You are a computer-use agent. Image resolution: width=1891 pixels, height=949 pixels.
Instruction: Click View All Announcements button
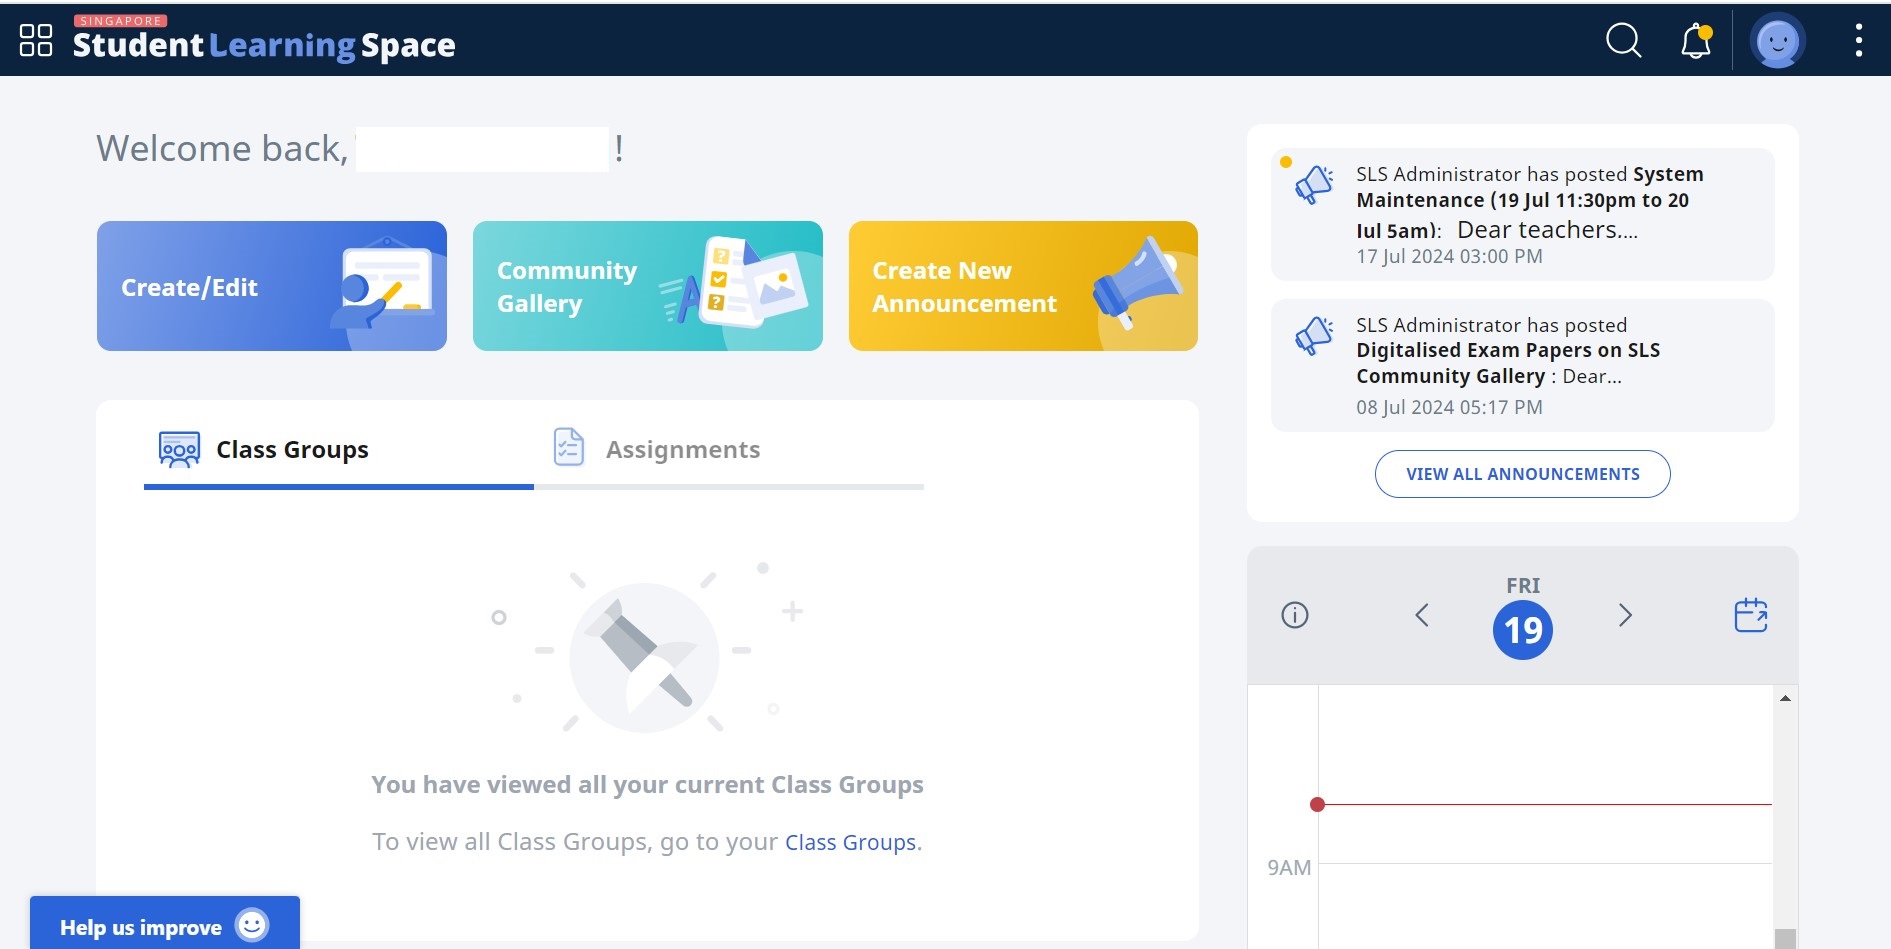pos(1522,474)
